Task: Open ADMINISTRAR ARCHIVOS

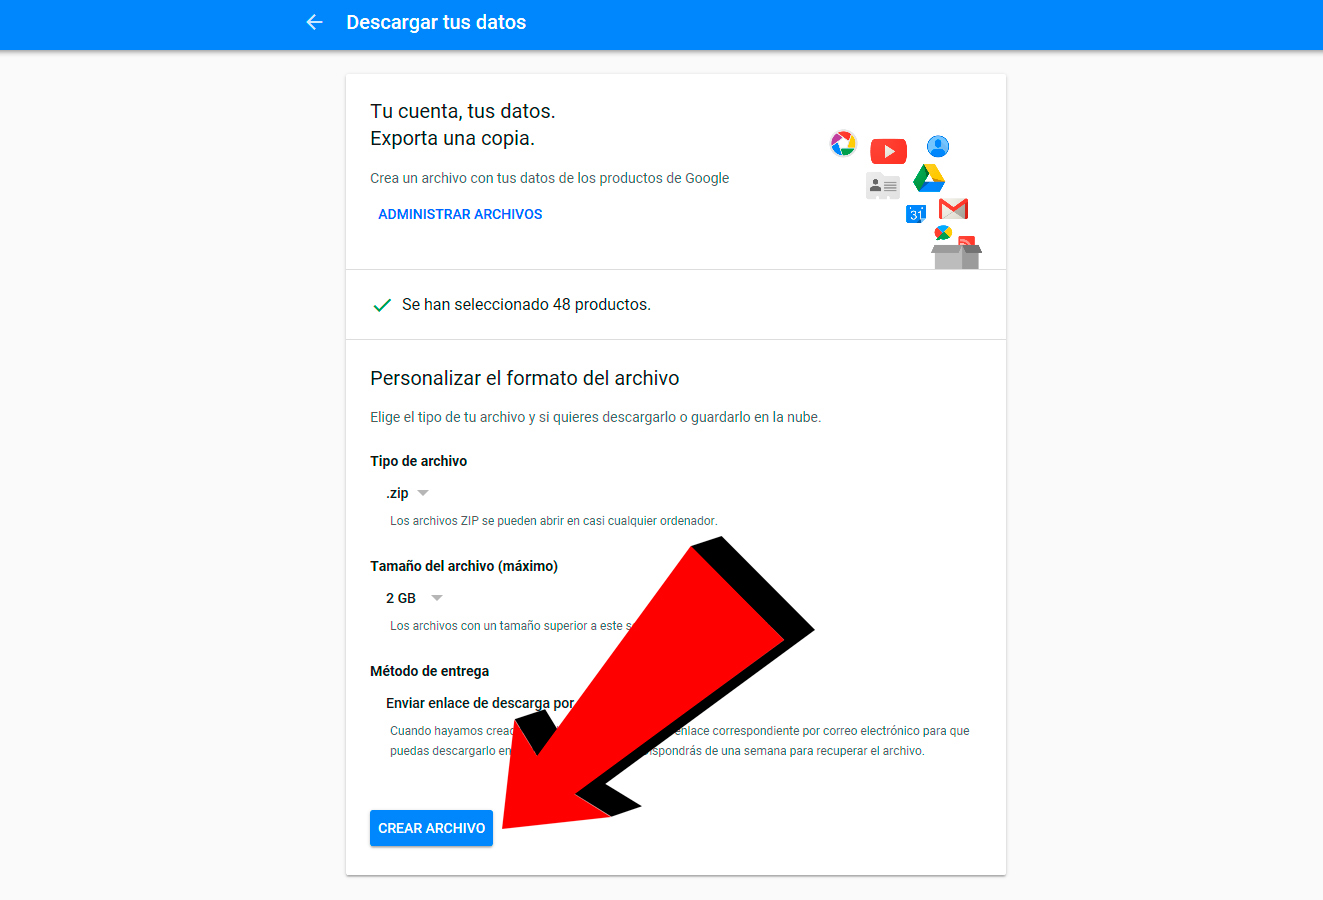Action: (460, 214)
